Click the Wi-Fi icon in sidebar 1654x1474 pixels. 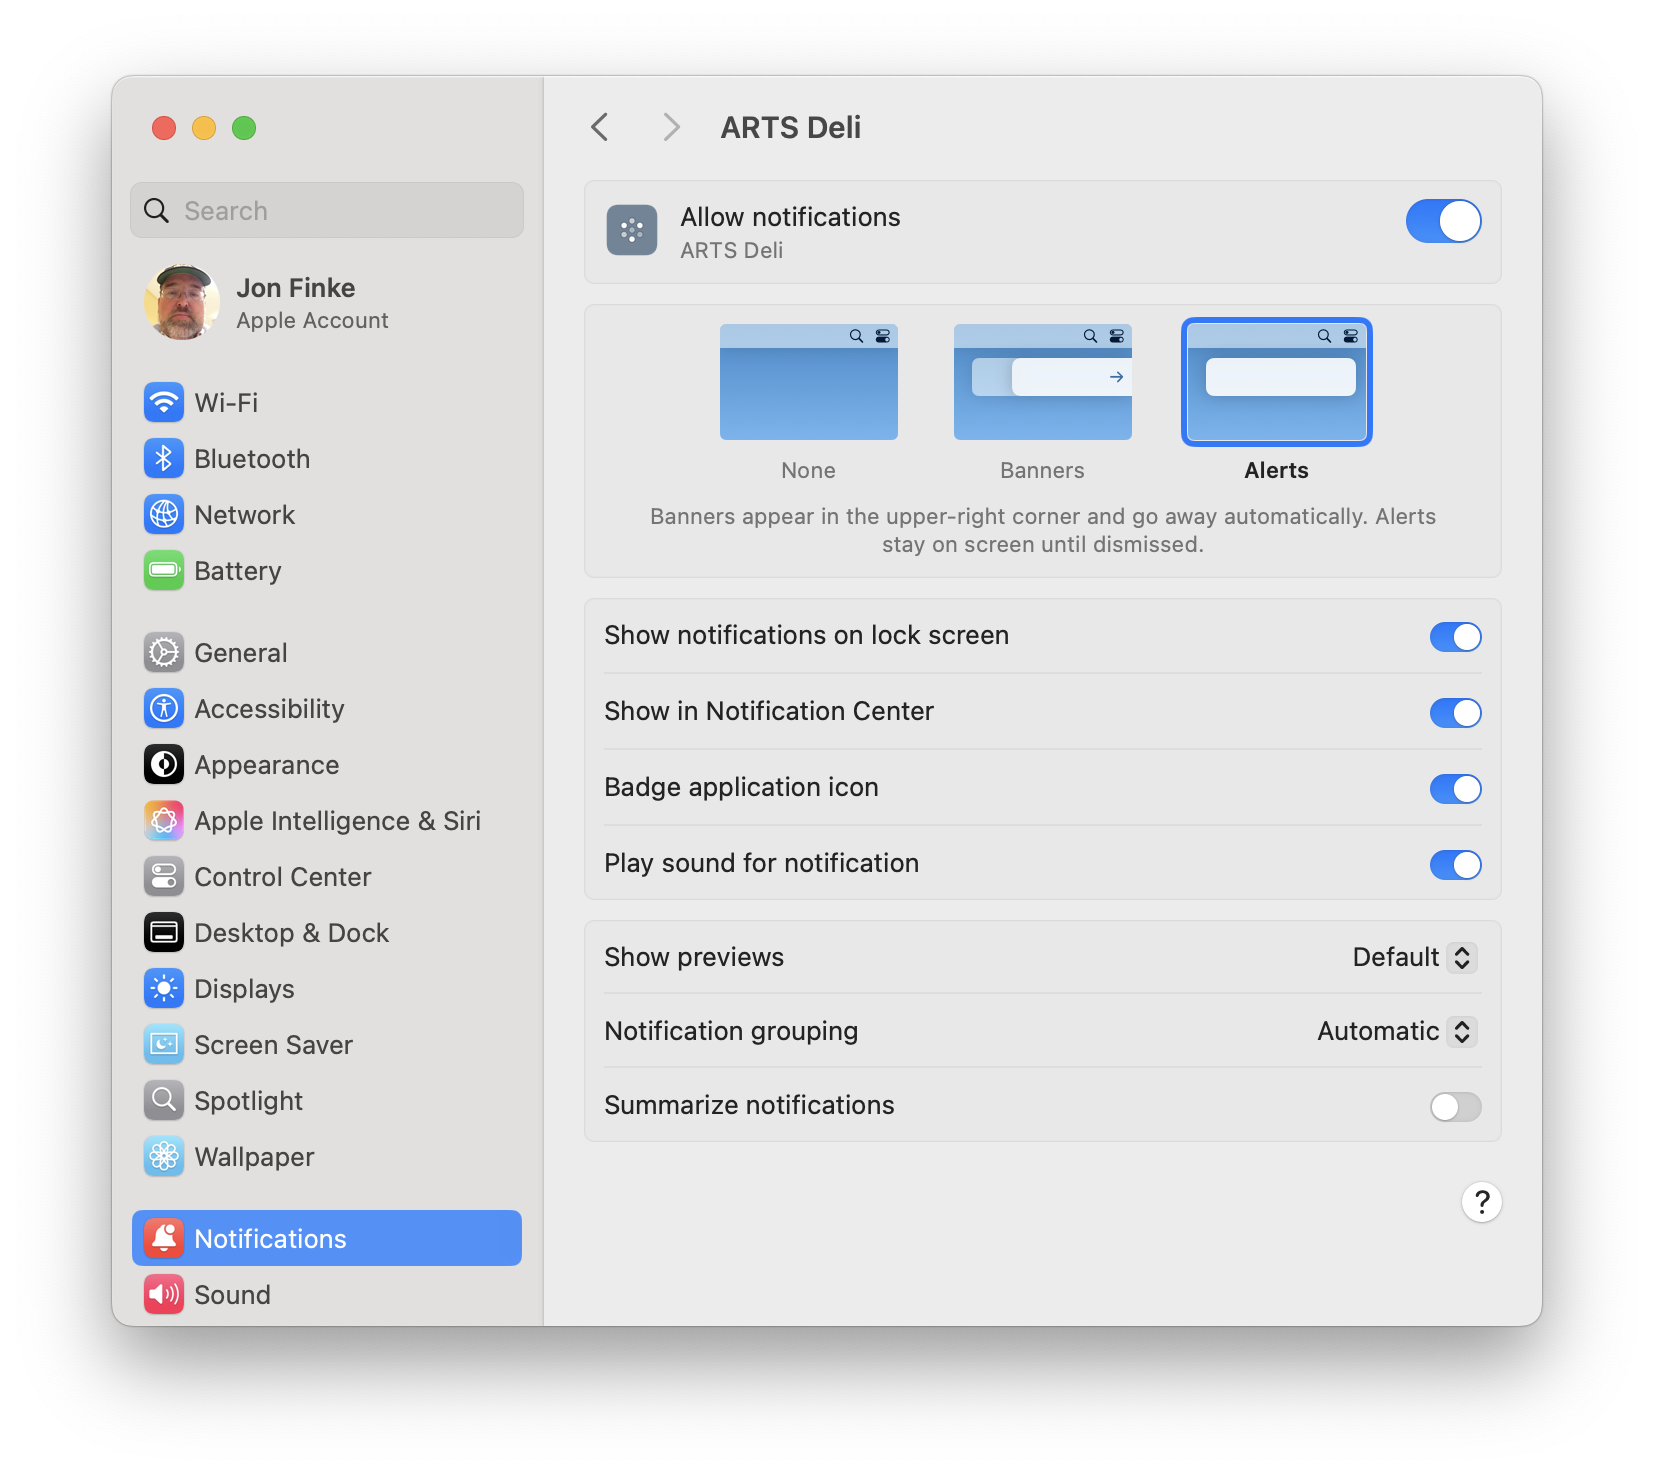point(164,403)
